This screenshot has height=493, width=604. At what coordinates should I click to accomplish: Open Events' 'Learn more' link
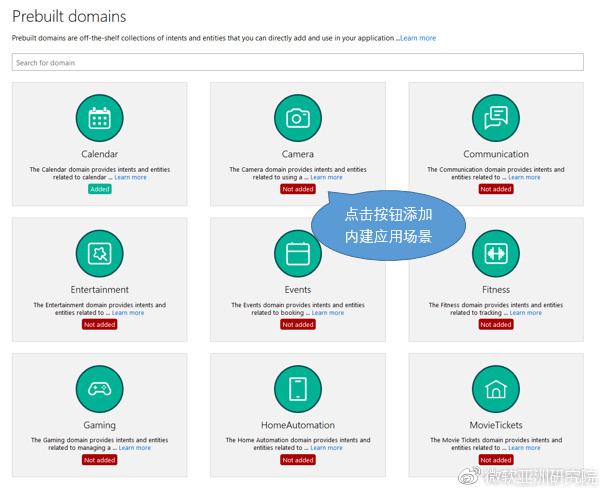[x=327, y=313]
